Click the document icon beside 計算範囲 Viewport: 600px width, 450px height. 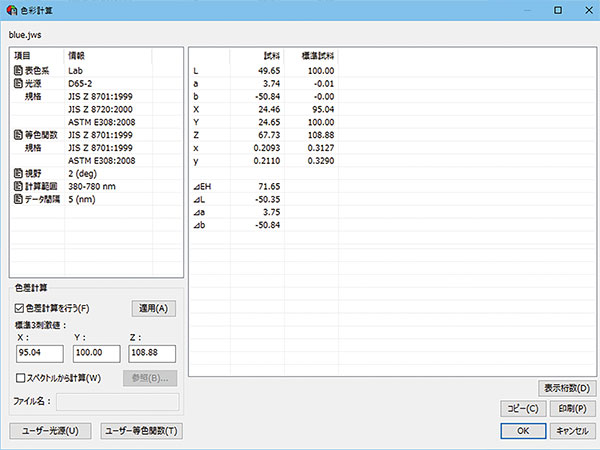point(18,186)
